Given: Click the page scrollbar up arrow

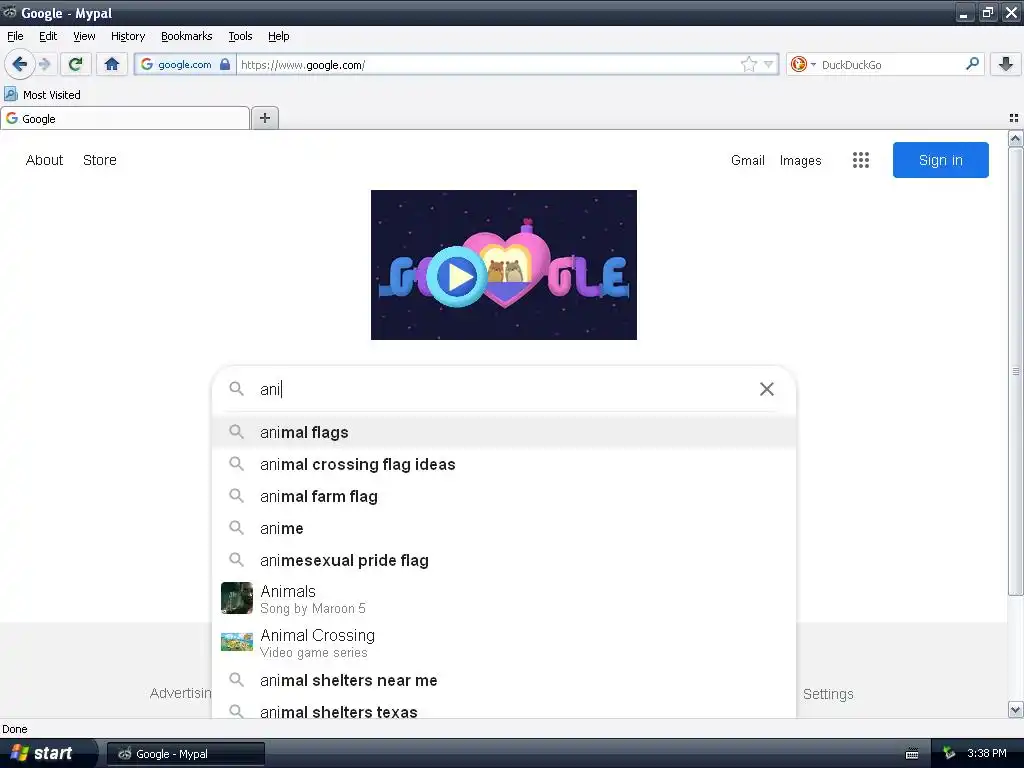Looking at the screenshot, I should pyautogui.click(x=1015, y=138).
